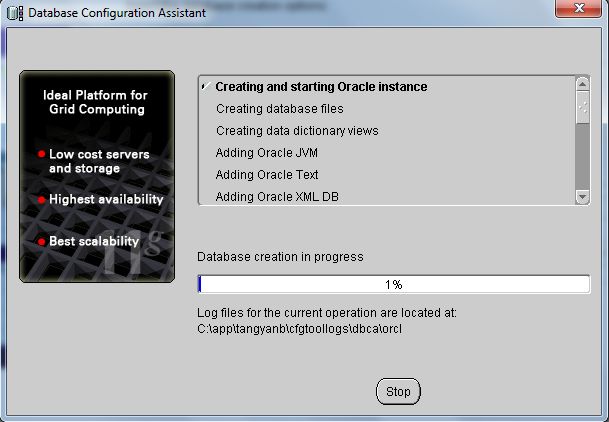Select 'Adding Oracle Text' step

click(x=267, y=175)
